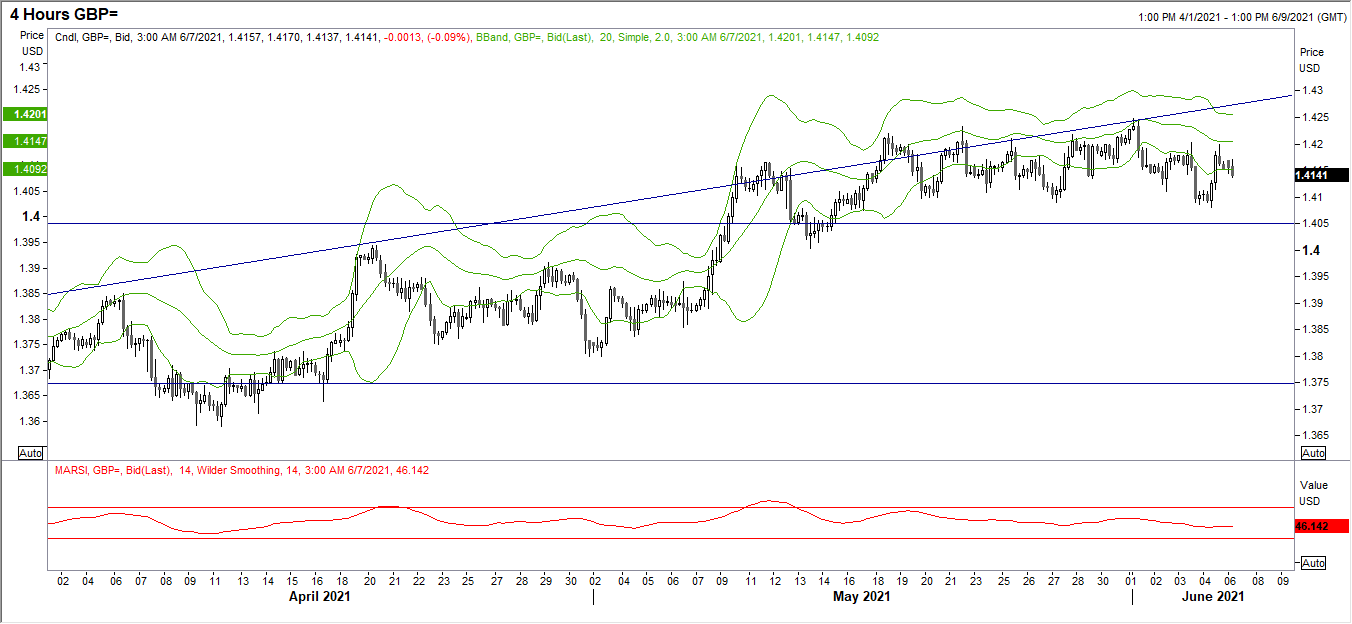Click the right Auto button of price chart
The height and width of the screenshot is (624, 1352).
tap(1314, 453)
